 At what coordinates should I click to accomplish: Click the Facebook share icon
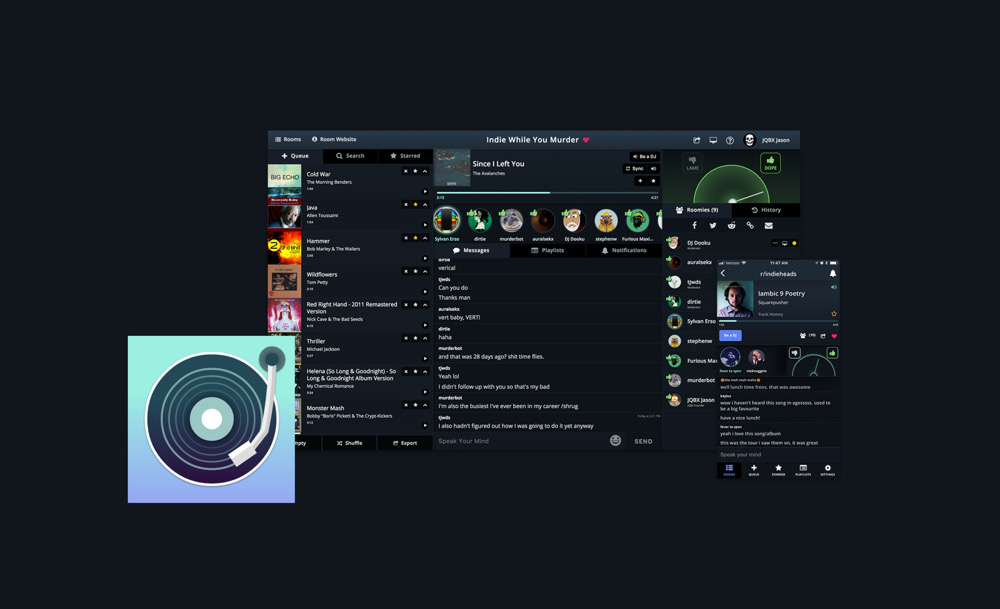click(x=694, y=226)
